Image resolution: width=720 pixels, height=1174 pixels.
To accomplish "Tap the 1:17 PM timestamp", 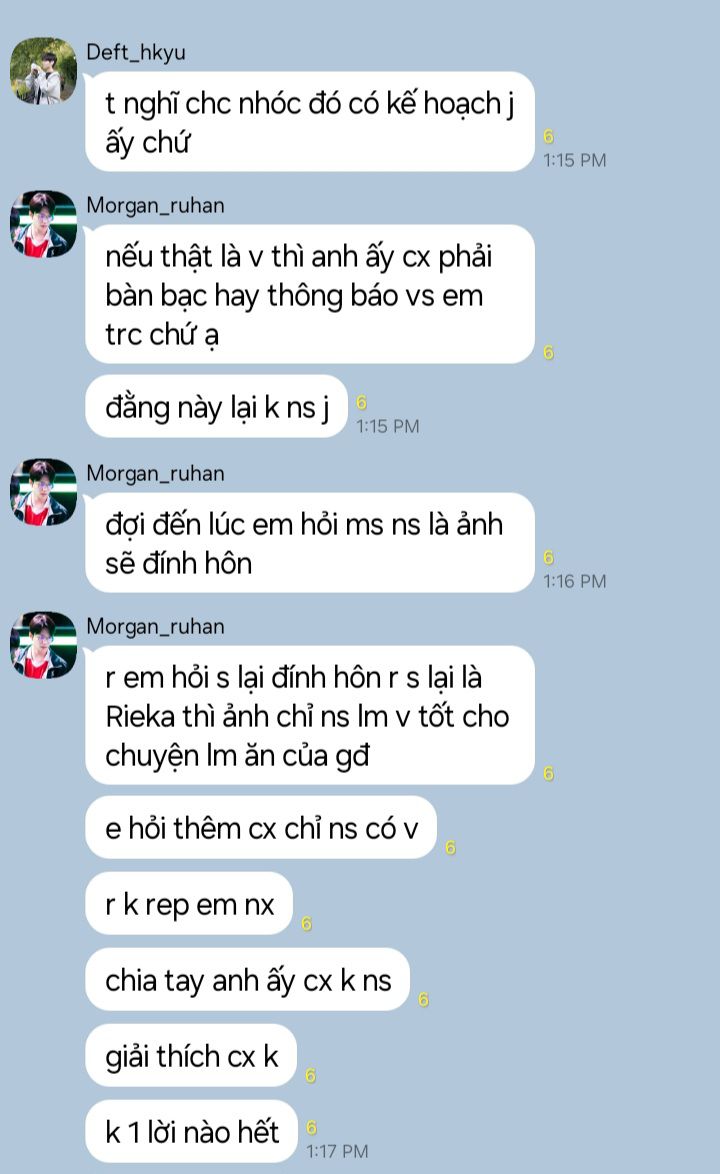I will coord(338,1152).
